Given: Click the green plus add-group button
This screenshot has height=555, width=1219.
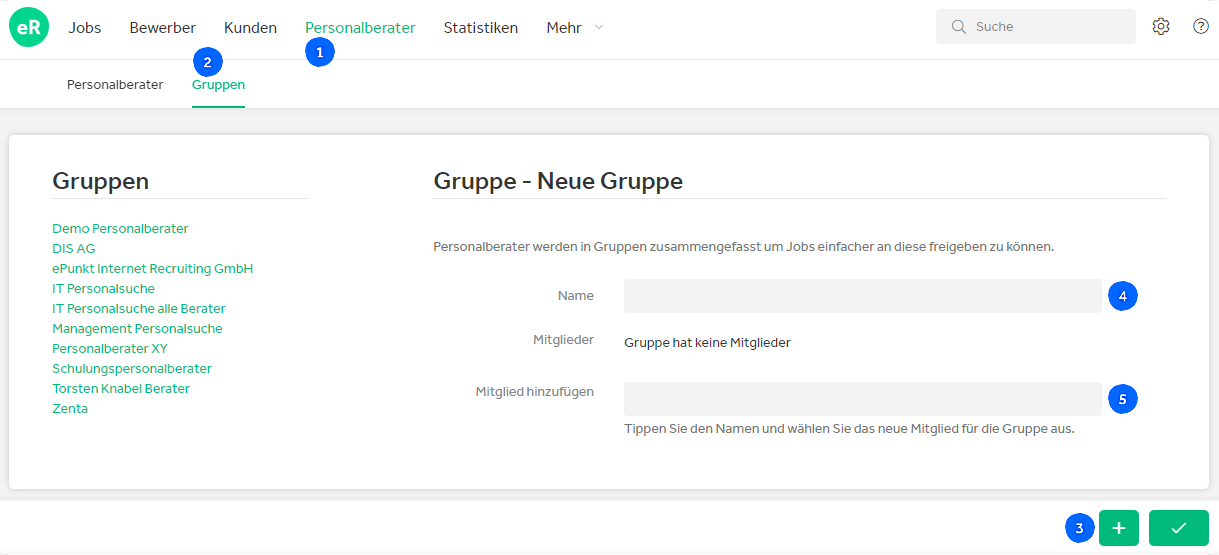Looking at the screenshot, I should pos(1119,528).
